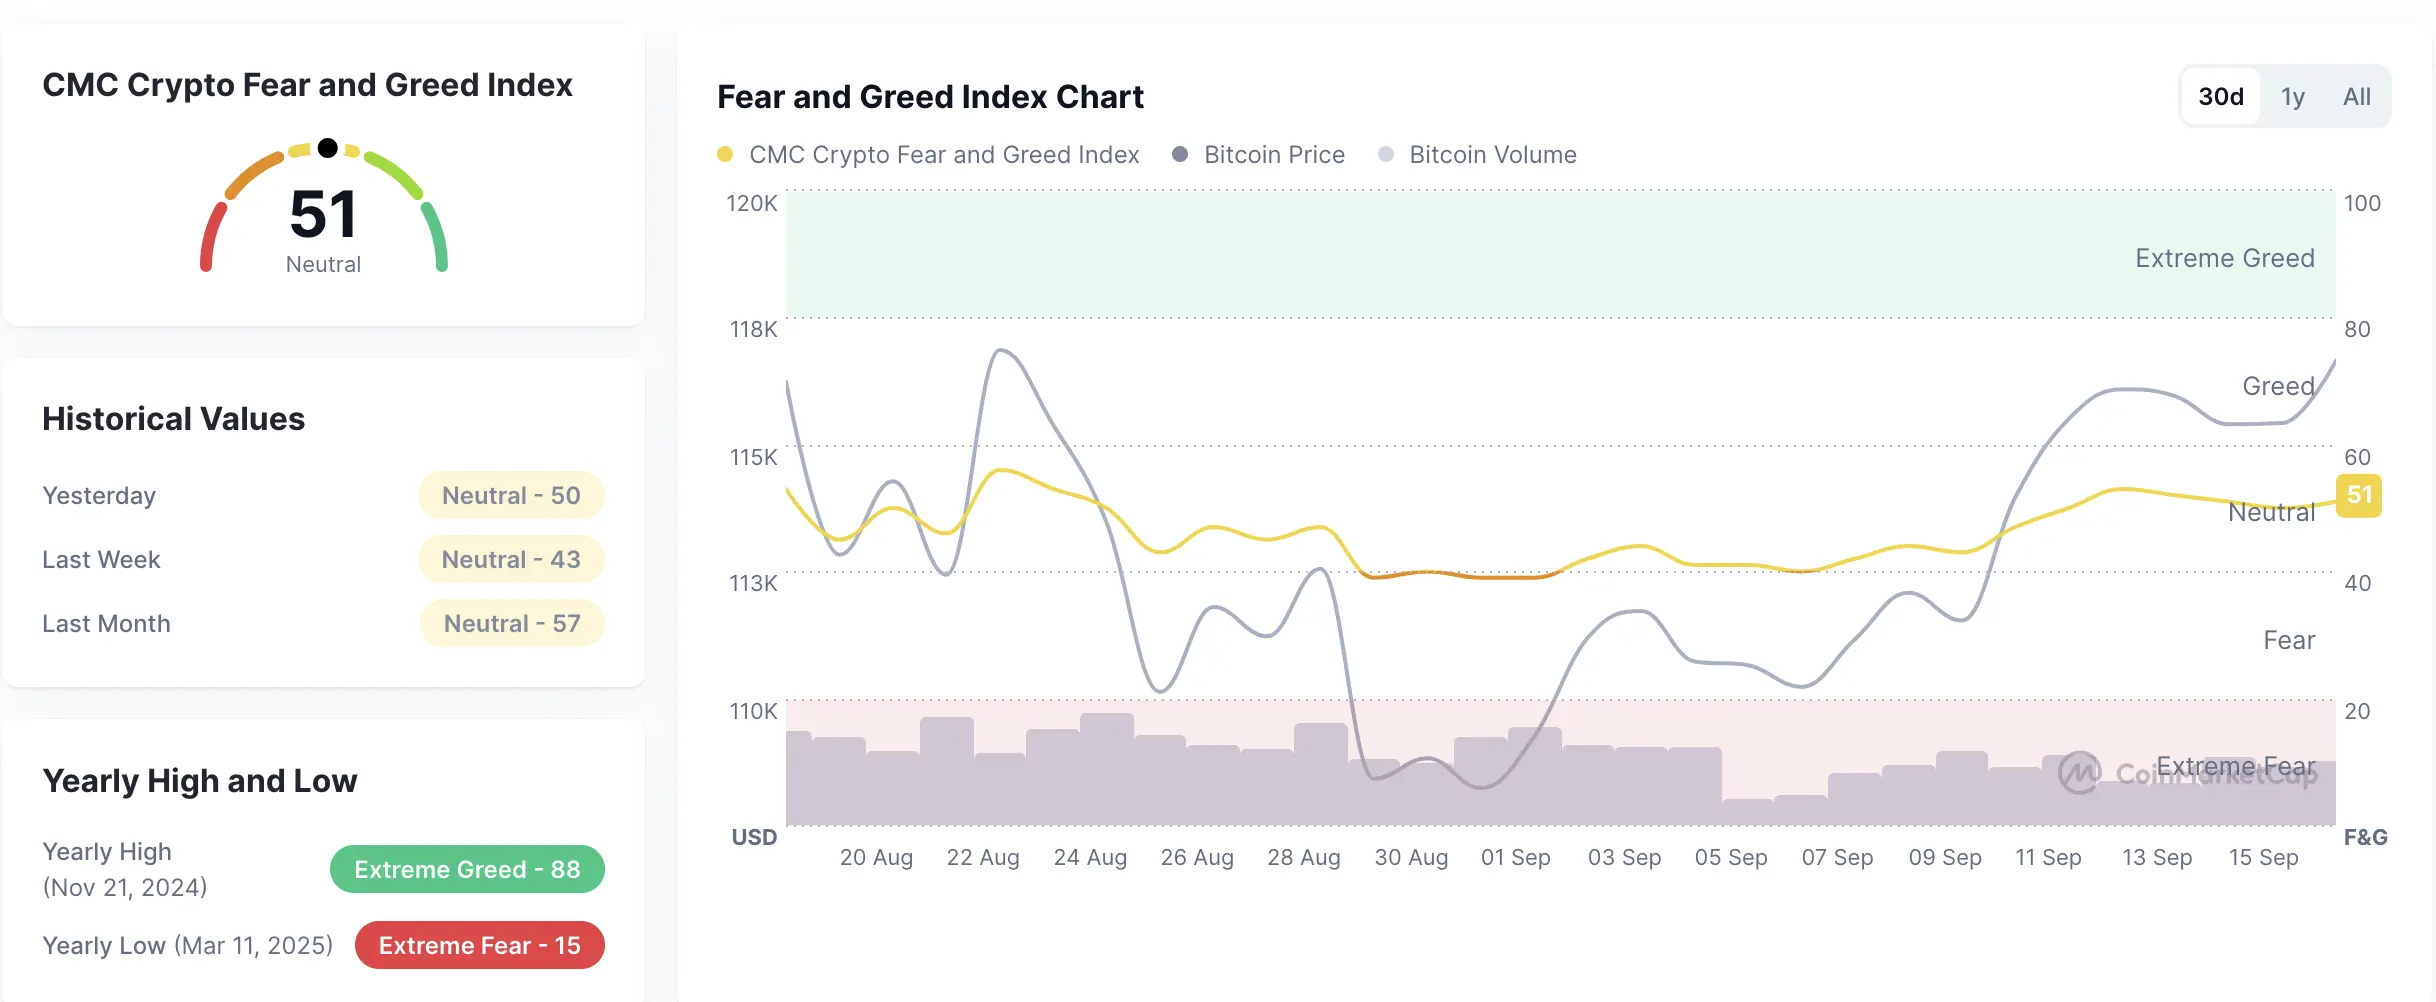Click the yellow Fear and Greed legend dot

click(x=724, y=154)
